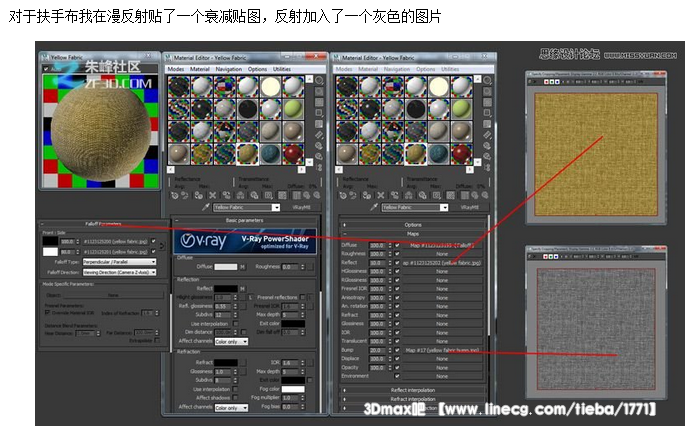The image size is (685, 426).
Task: Click Select by Material icon in Basic parameters editor
Action: [319, 157]
